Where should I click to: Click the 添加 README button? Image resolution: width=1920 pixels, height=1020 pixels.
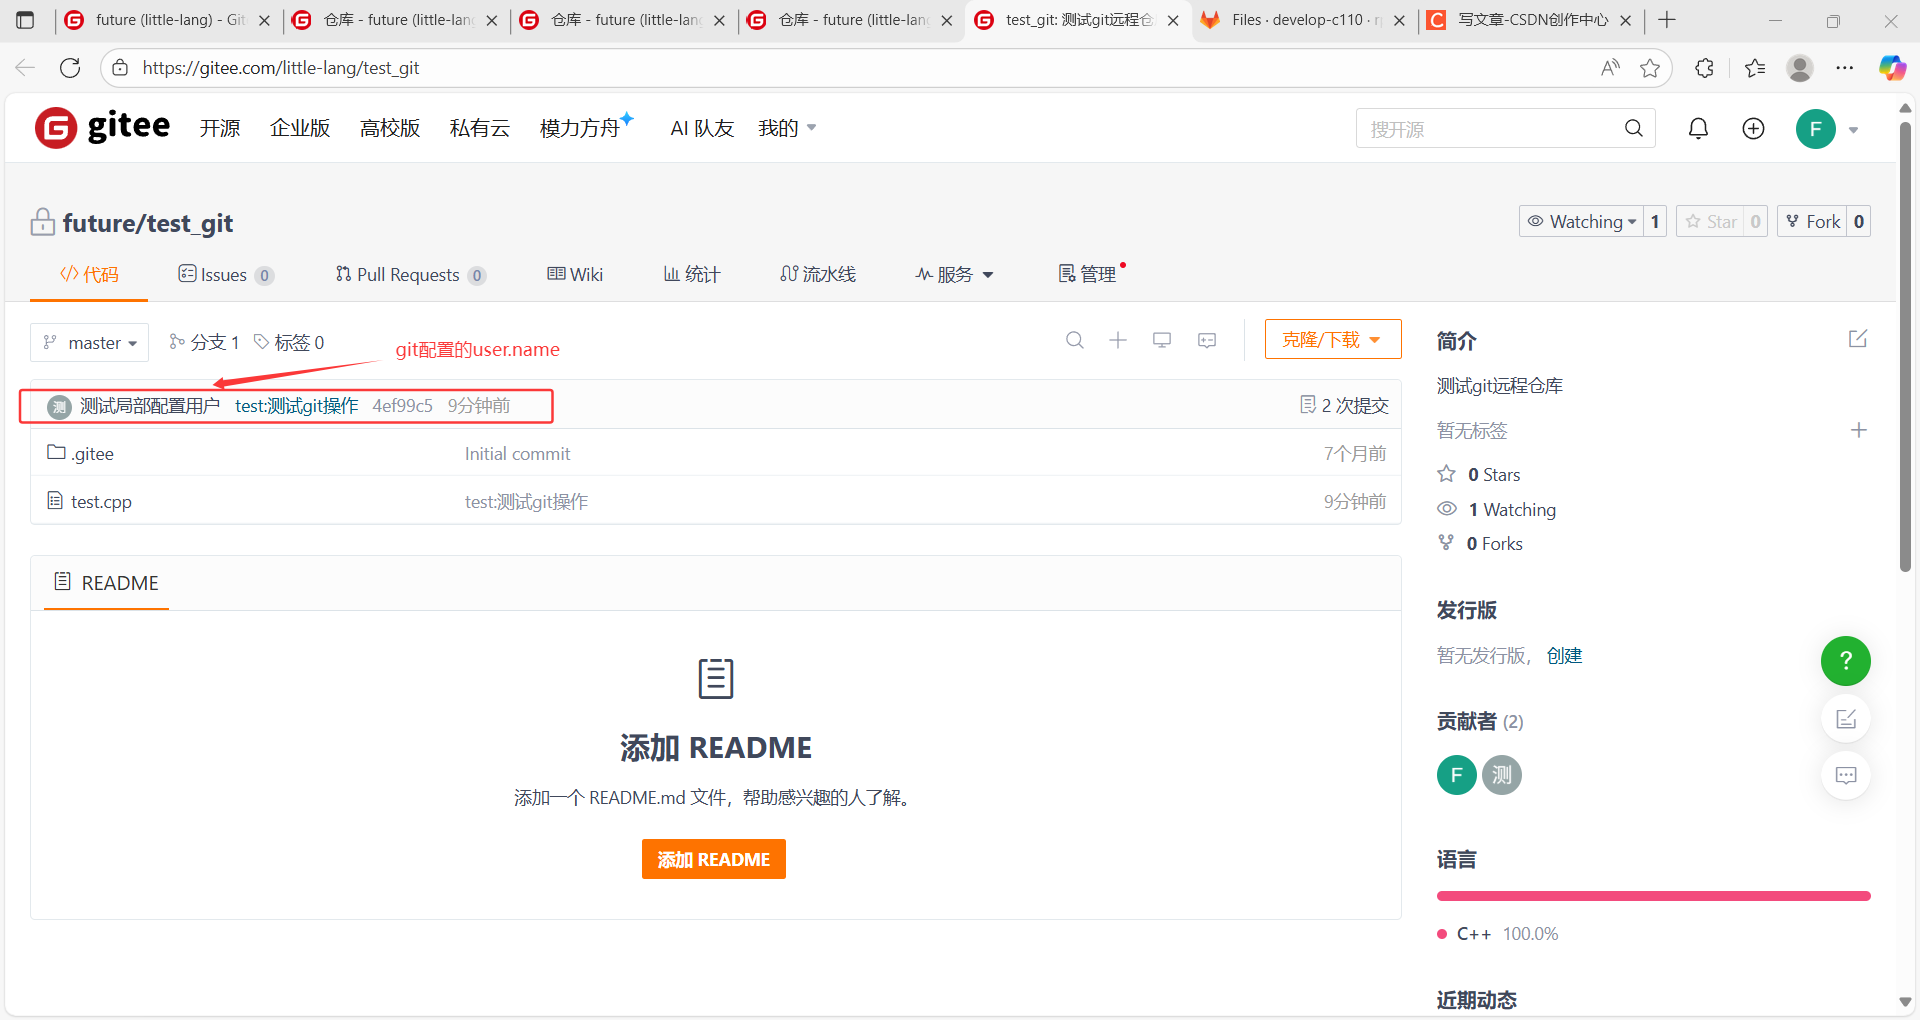[x=714, y=859]
